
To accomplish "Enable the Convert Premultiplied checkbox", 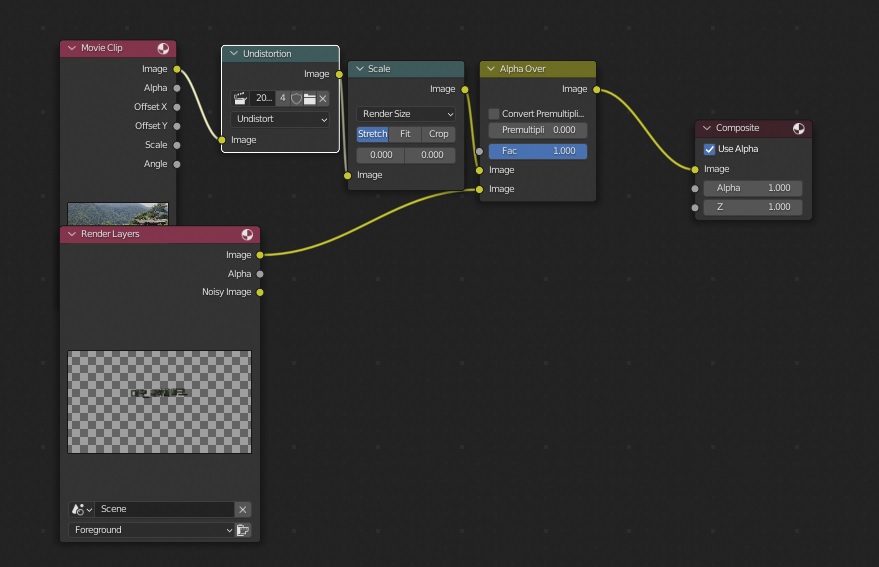I will tap(494, 114).
